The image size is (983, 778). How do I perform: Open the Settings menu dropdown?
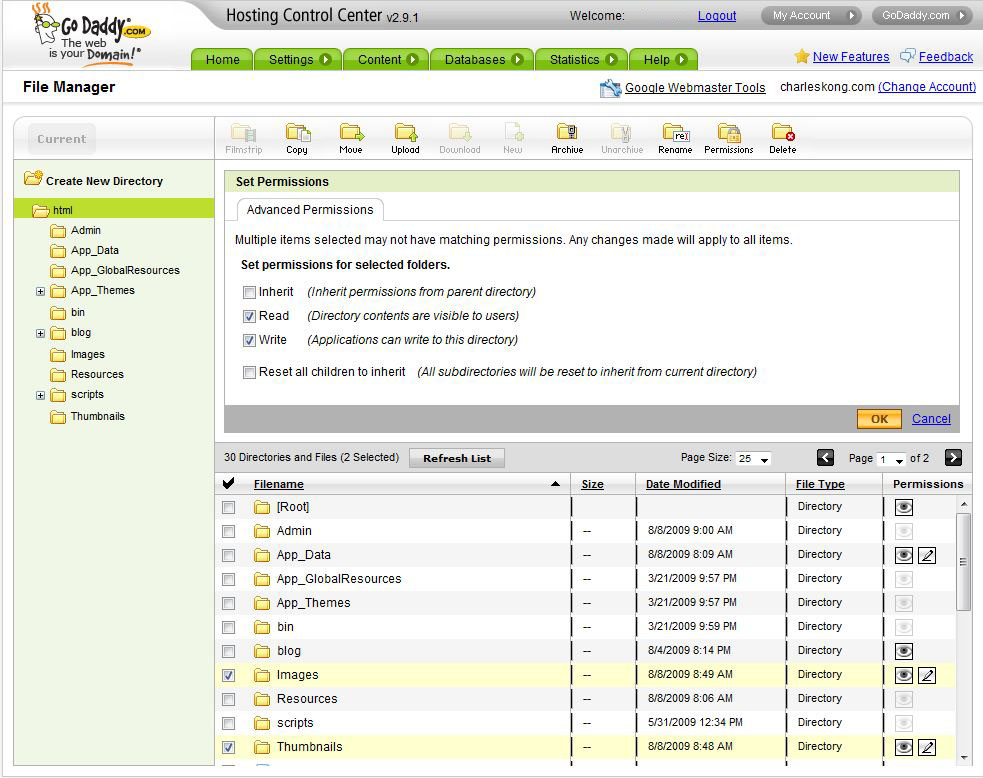click(299, 60)
